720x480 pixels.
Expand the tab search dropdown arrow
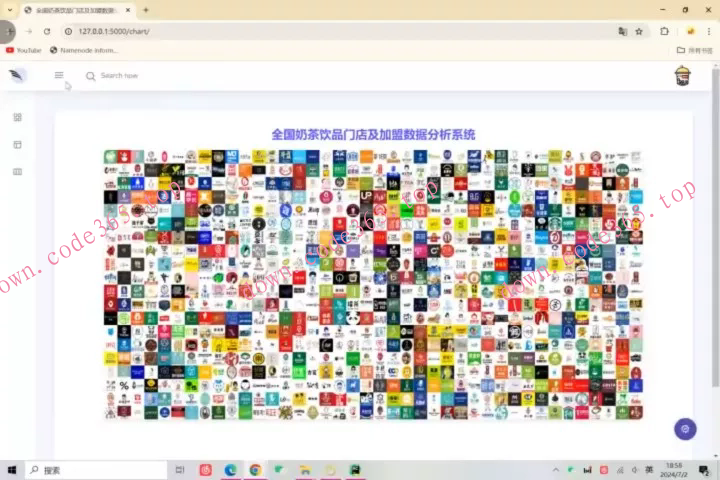tap(10, 10)
